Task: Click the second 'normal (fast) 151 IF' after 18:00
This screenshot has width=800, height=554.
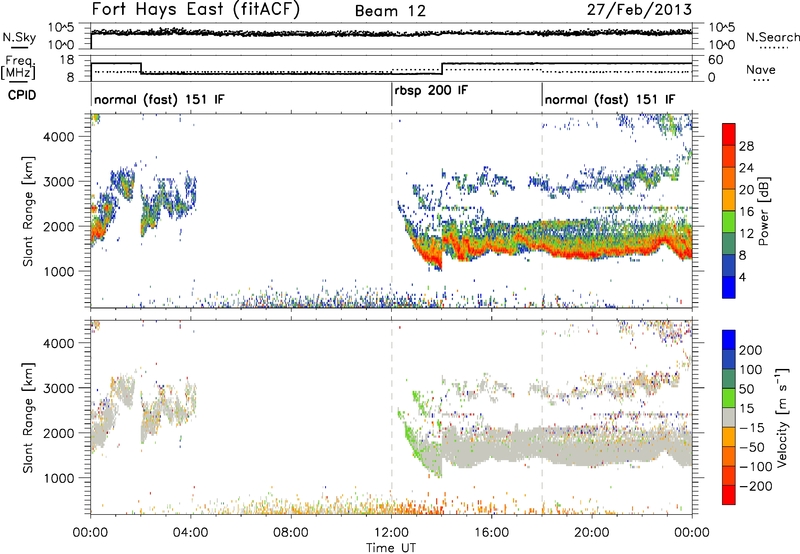Action: pyautogui.click(x=610, y=99)
